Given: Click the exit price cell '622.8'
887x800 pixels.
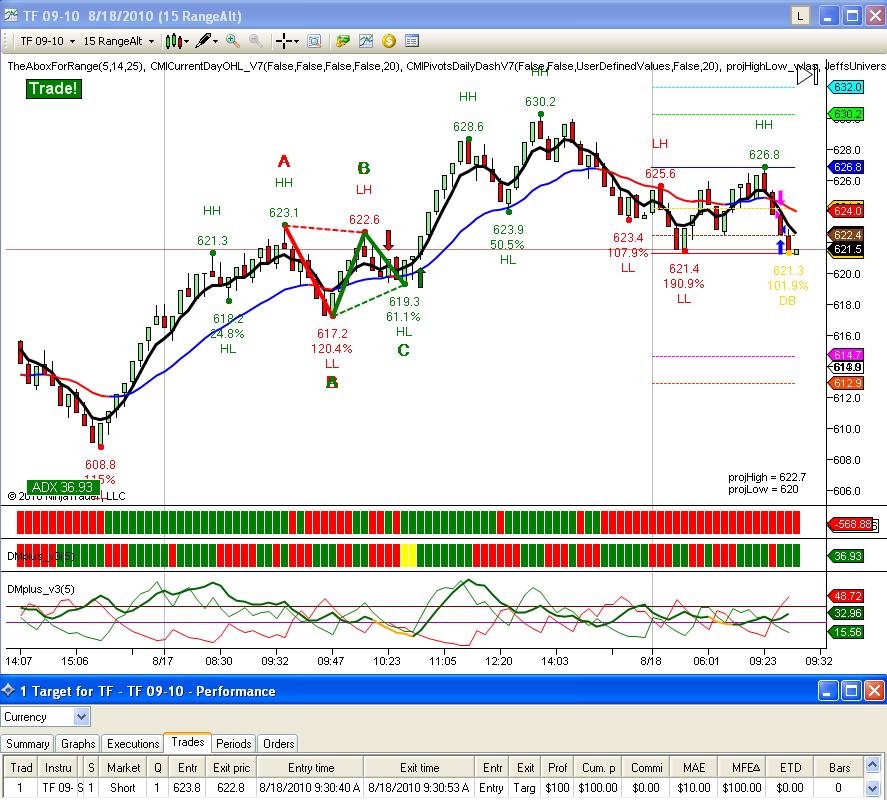Looking at the screenshot, I should pos(231,788).
